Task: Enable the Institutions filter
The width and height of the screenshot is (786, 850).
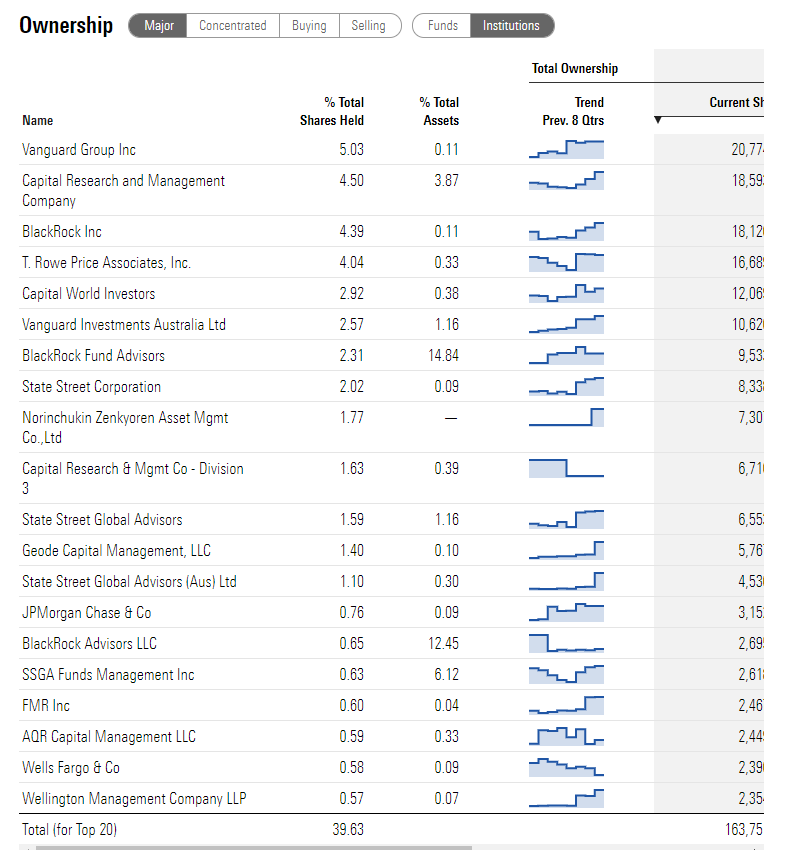Action: click(x=512, y=25)
